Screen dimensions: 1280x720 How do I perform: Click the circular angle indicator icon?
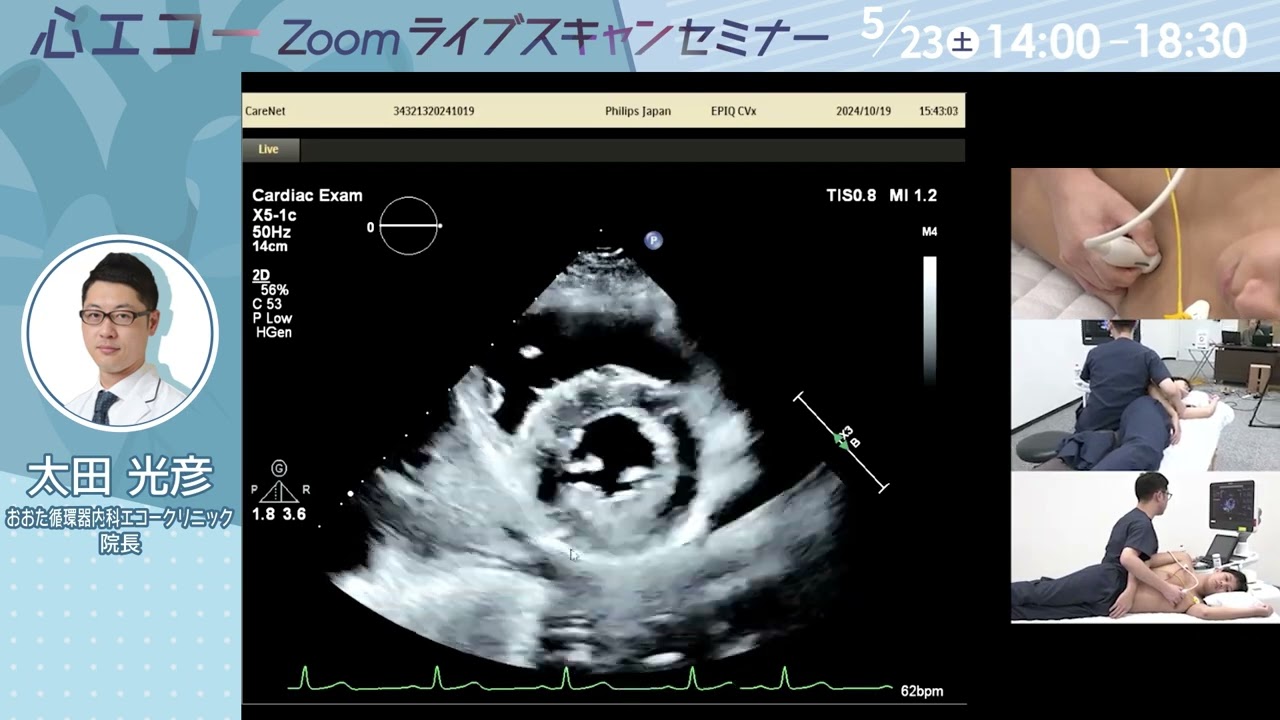409,226
